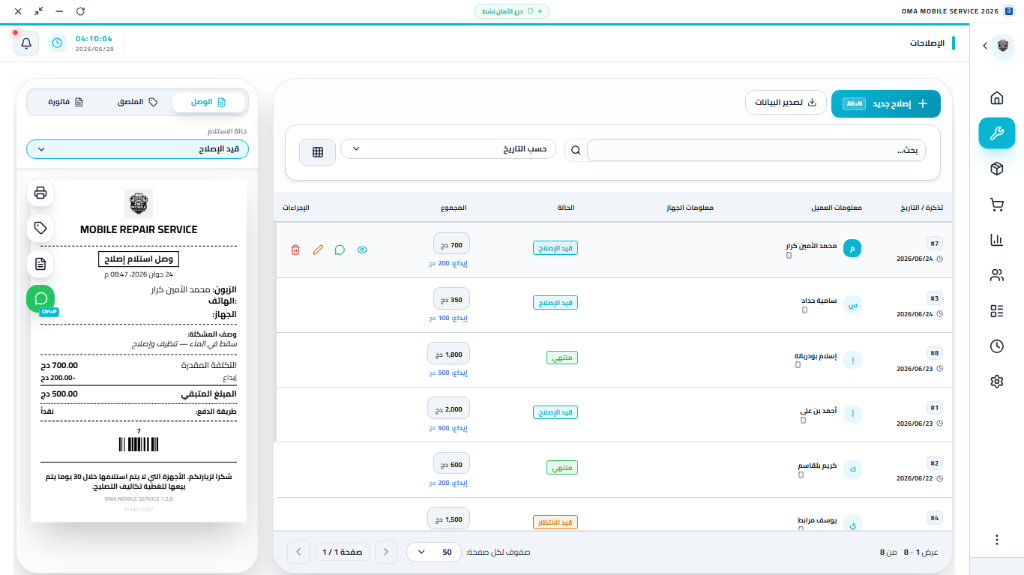Image resolution: width=1024 pixels, height=575 pixels.
Task: Open the history clock sidebar icon
Action: tap(997, 346)
